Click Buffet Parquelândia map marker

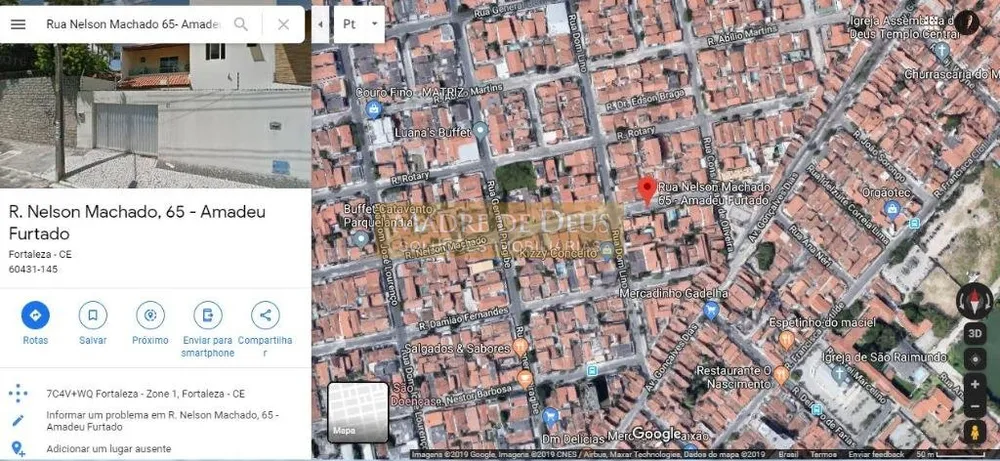[361, 239]
